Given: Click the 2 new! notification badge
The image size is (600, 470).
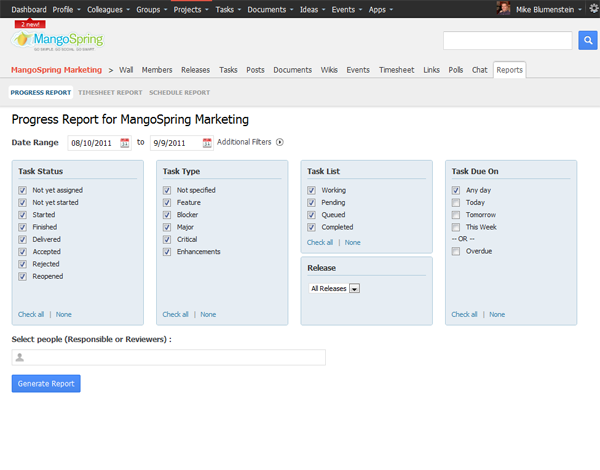Looking at the screenshot, I should 30,24.
